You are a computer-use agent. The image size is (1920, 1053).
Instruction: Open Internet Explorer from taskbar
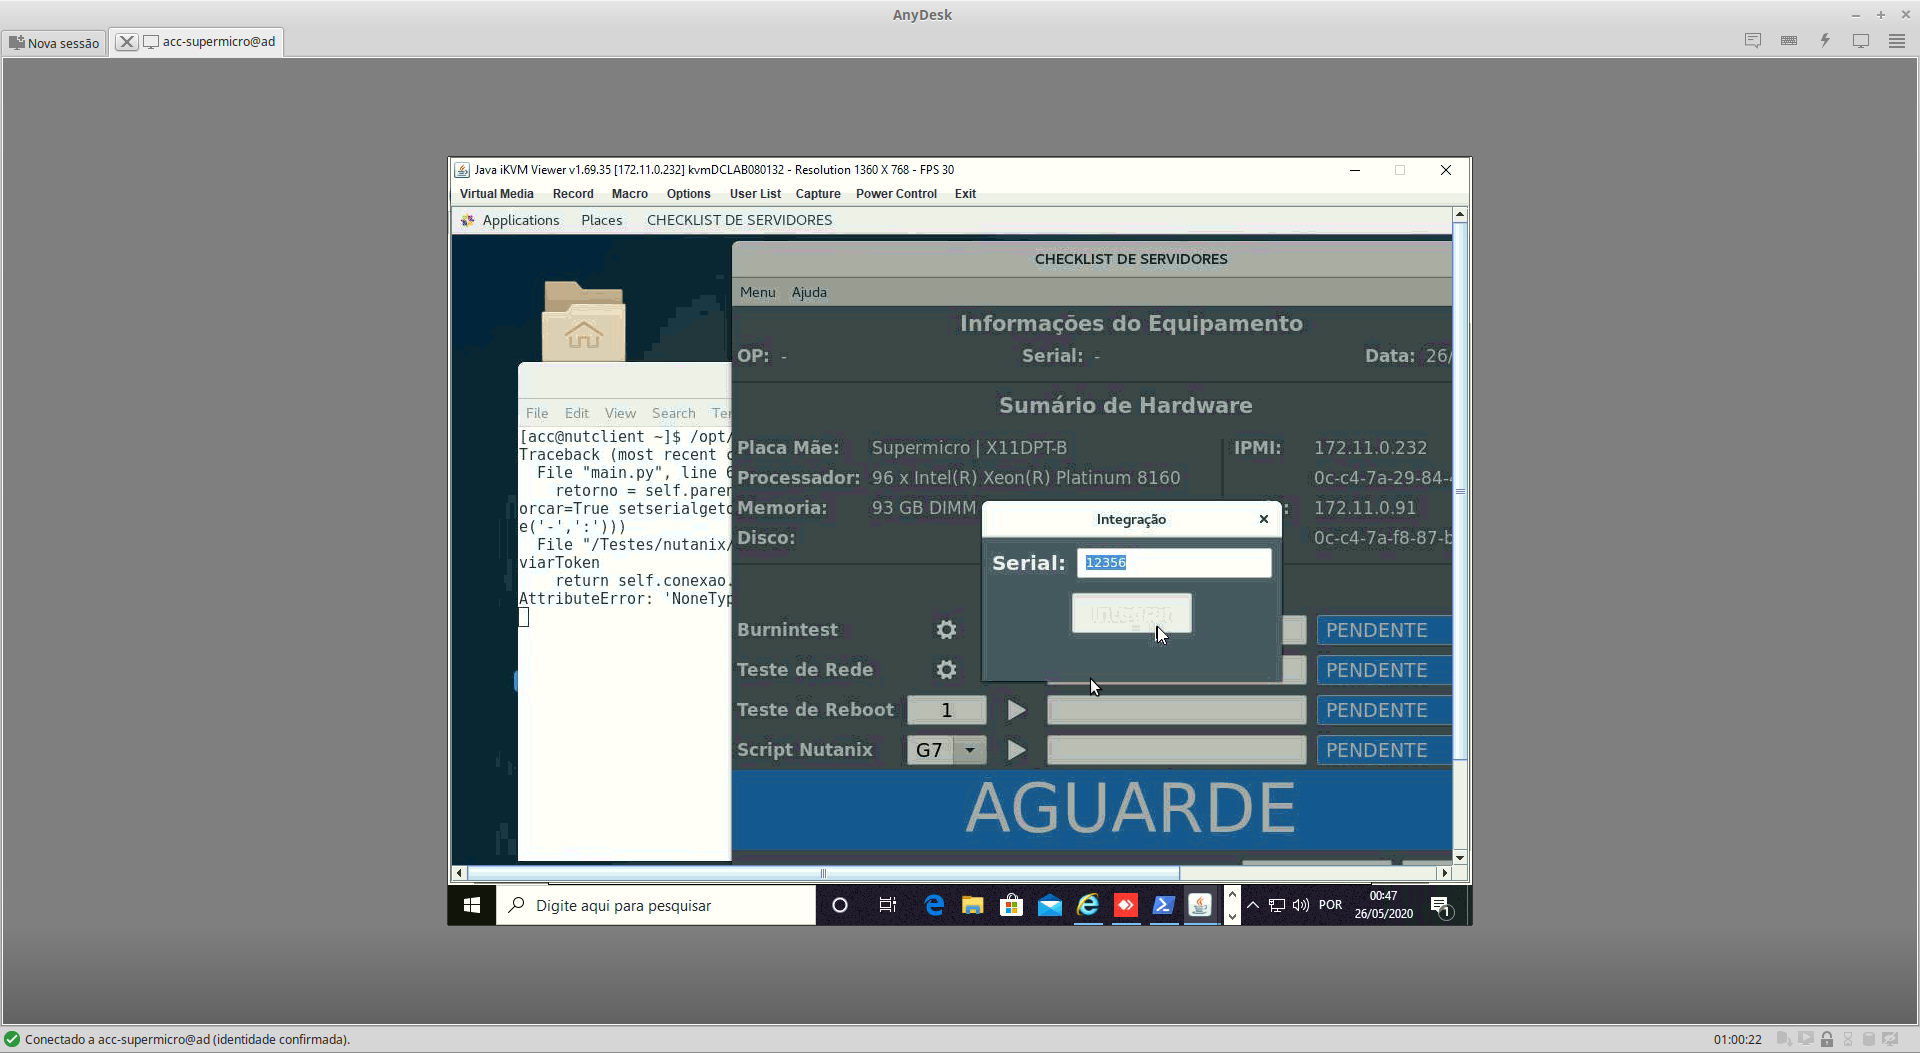(1088, 905)
